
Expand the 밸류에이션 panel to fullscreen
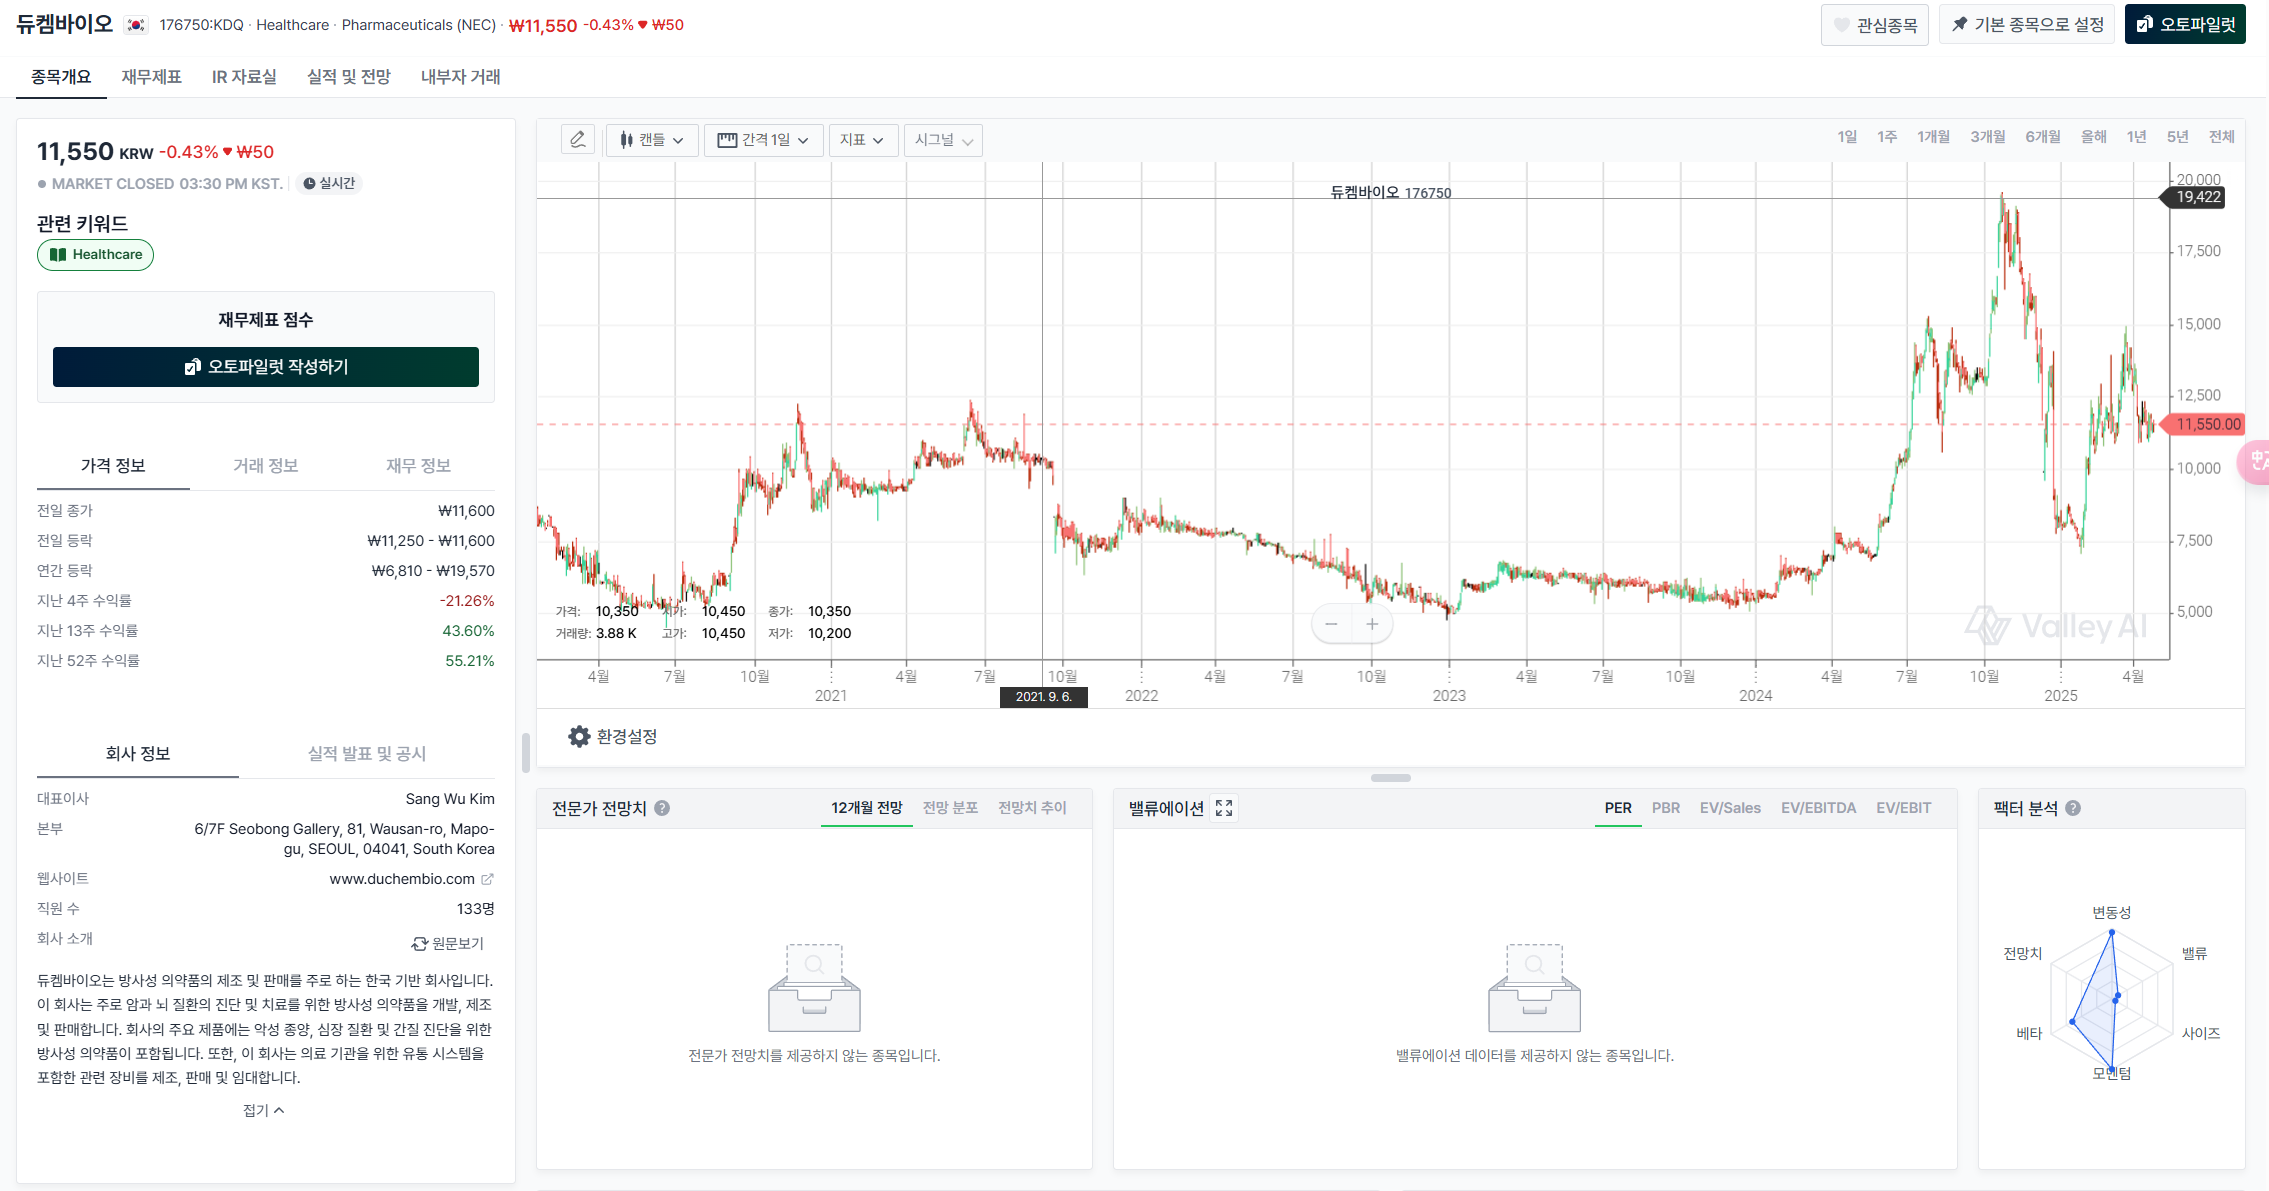pos(1224,808)
